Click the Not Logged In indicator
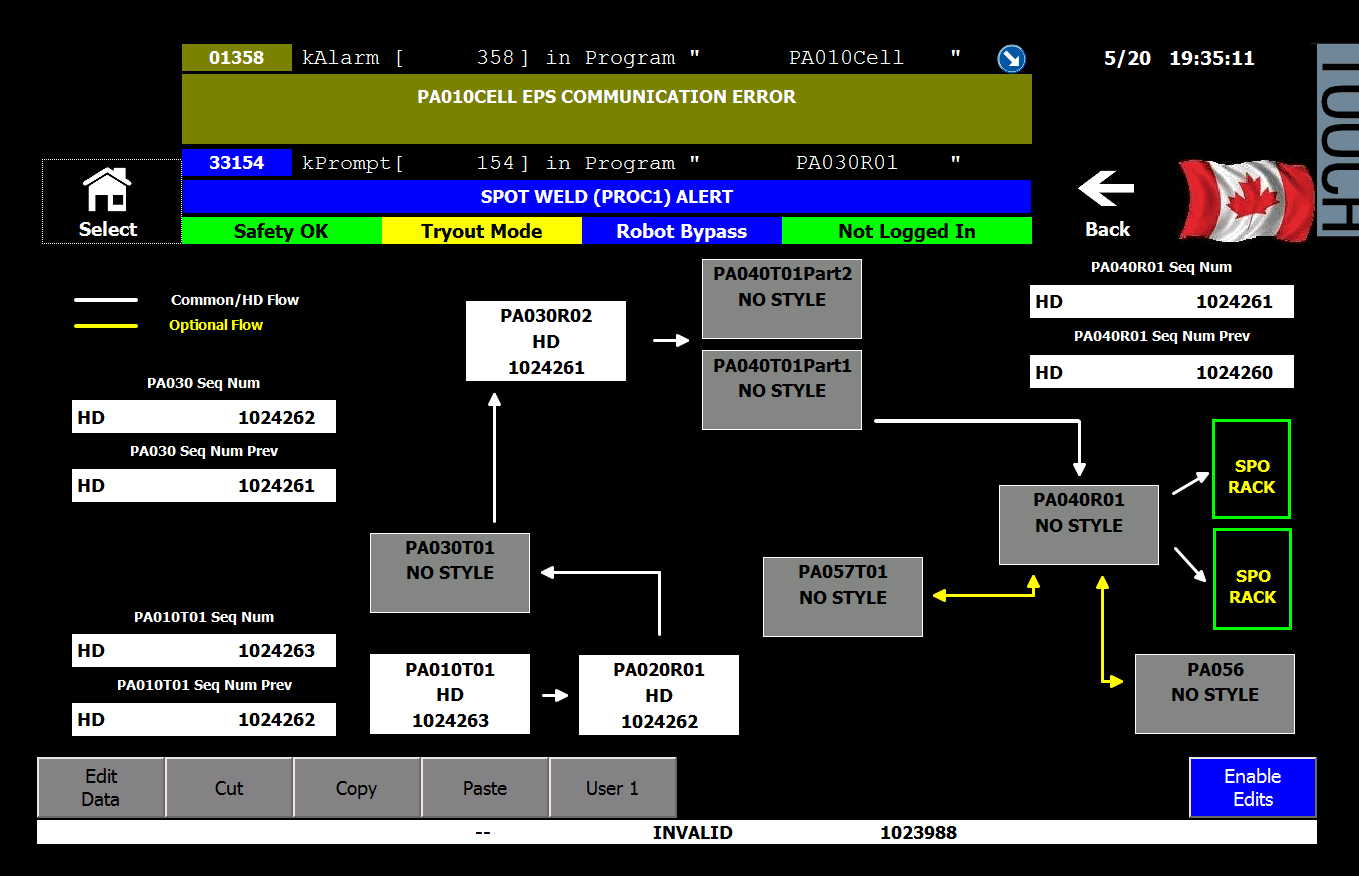The height and width of the screenshot is (876, 1359). click(x=906, y=231)
